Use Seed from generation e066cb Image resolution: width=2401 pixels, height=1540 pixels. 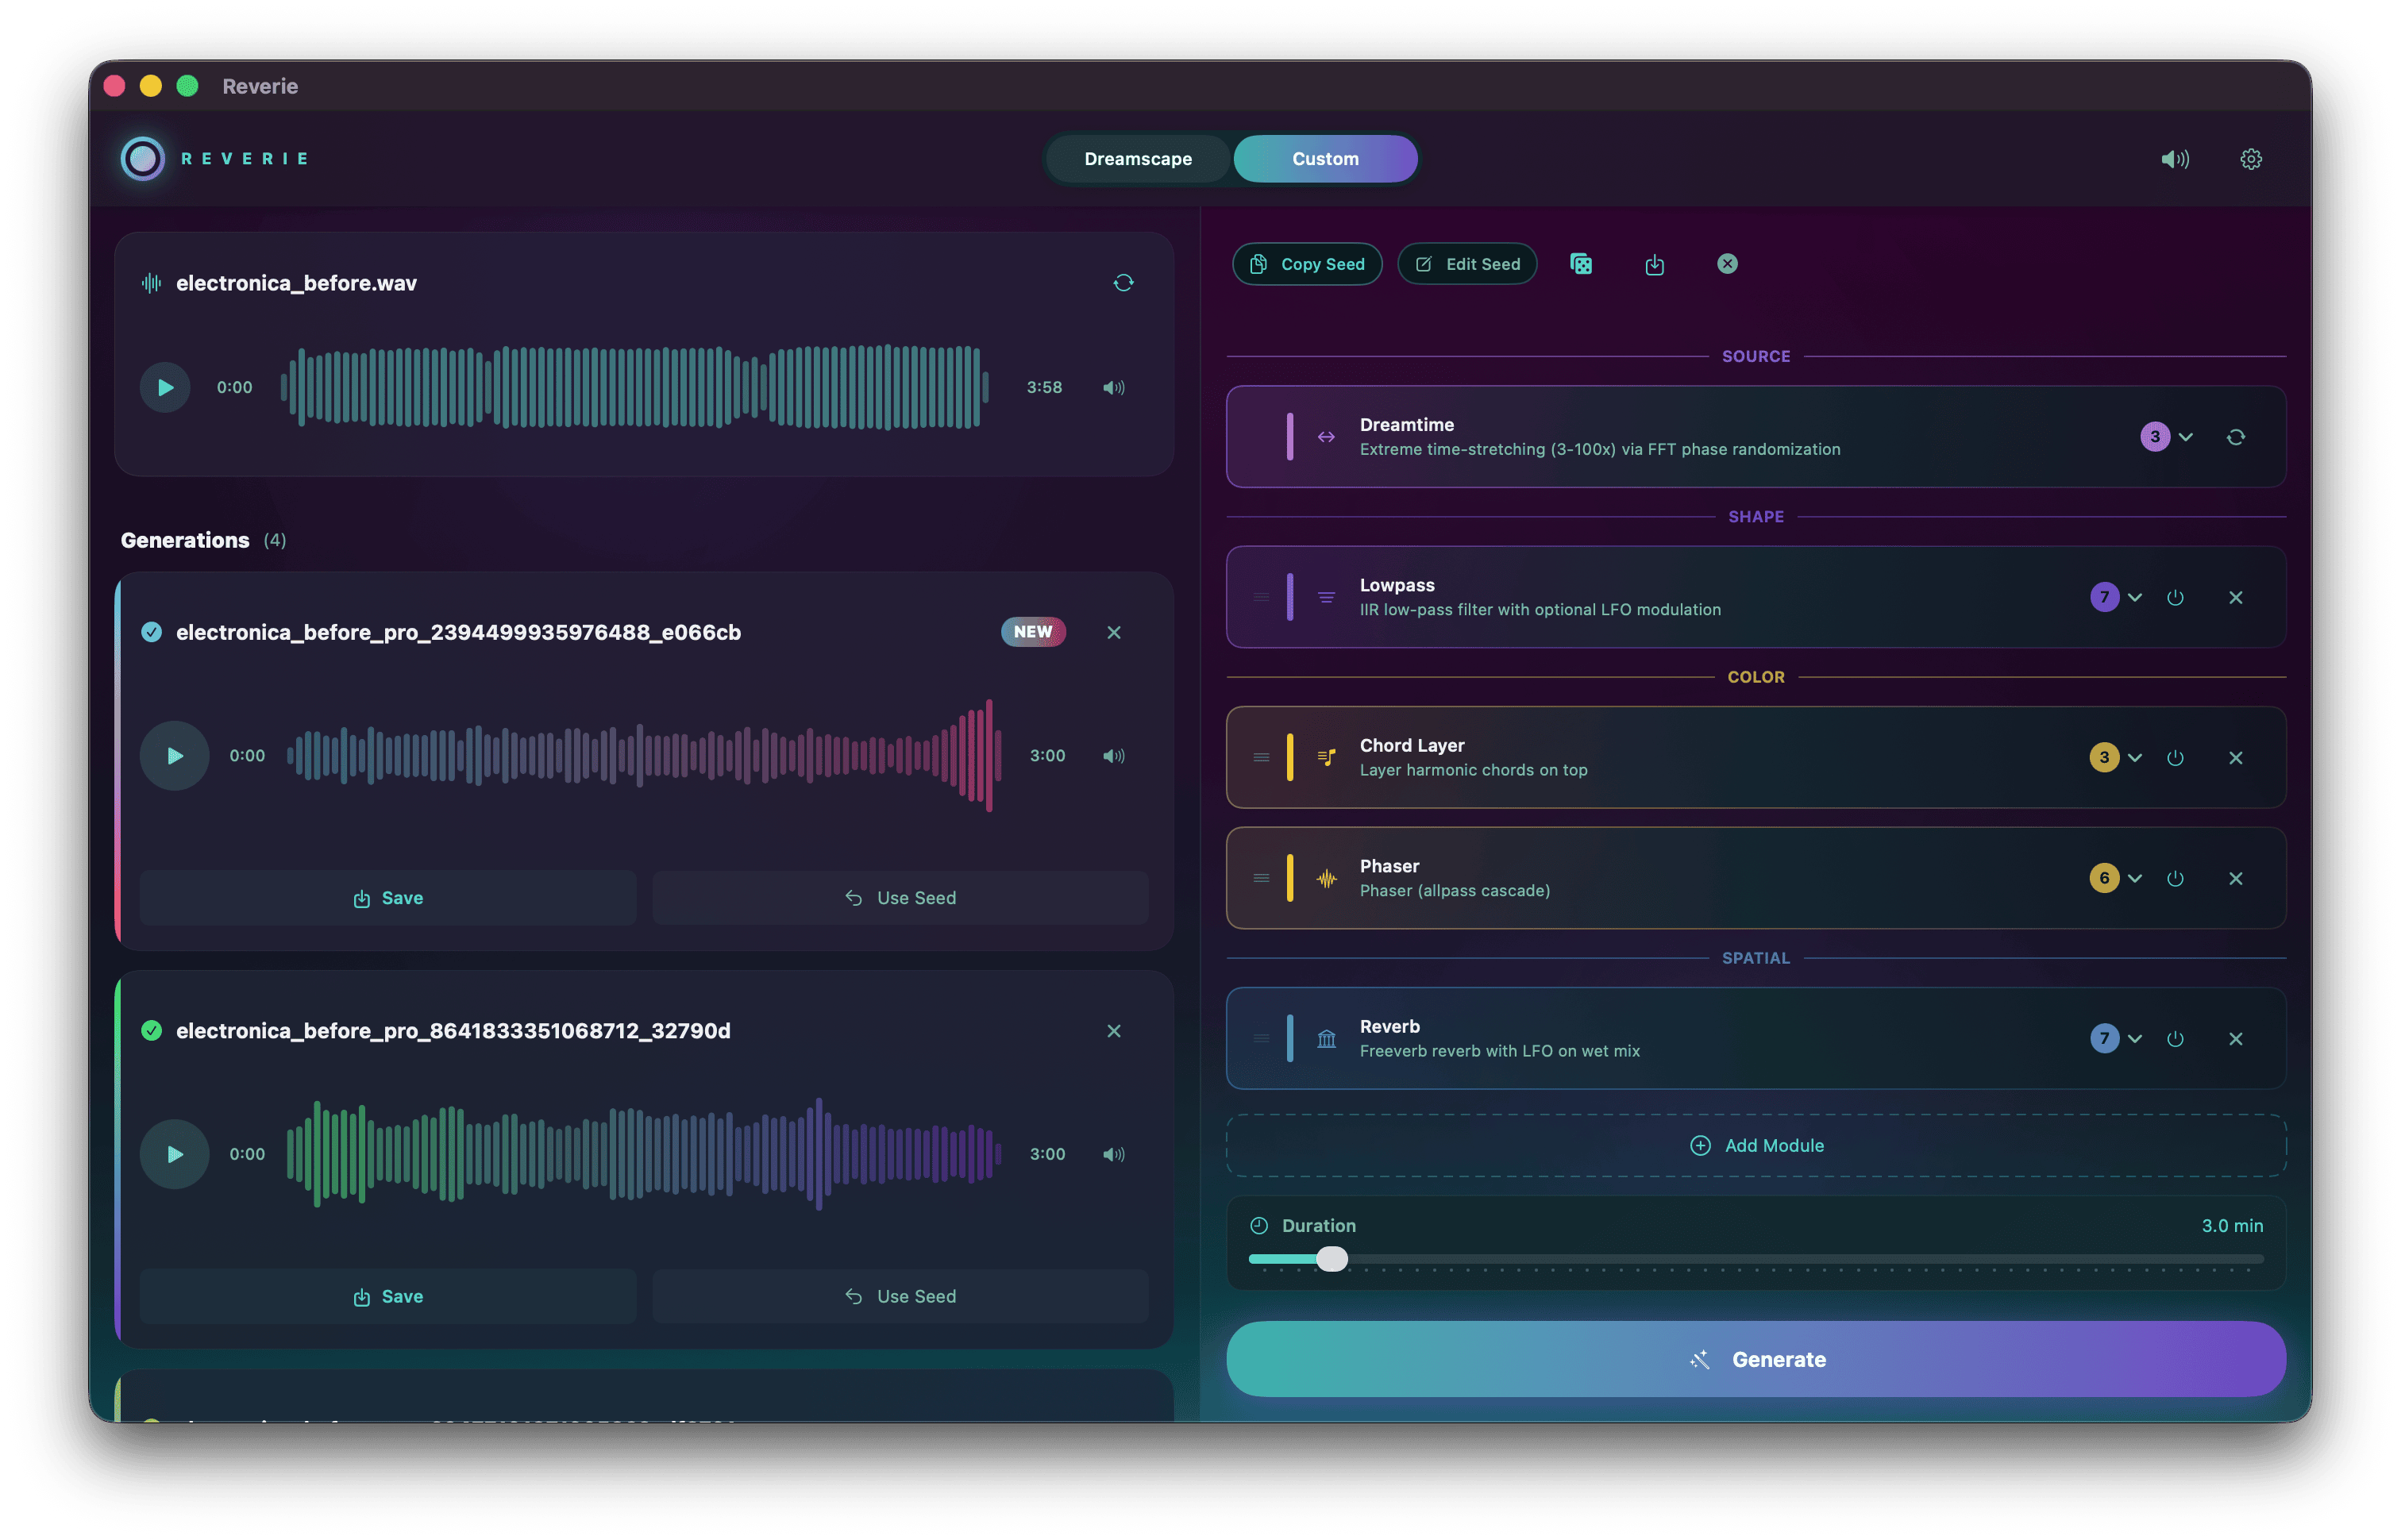[x=900, y=898]
